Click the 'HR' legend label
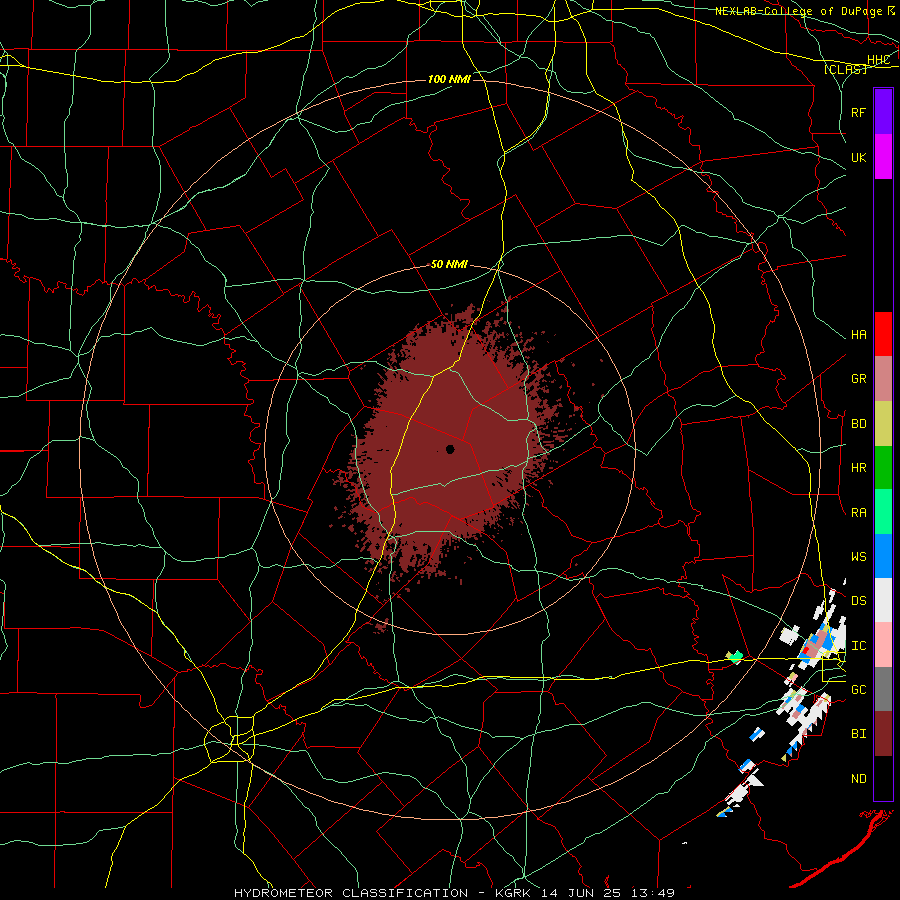900x900 pixels. [859, 468]
